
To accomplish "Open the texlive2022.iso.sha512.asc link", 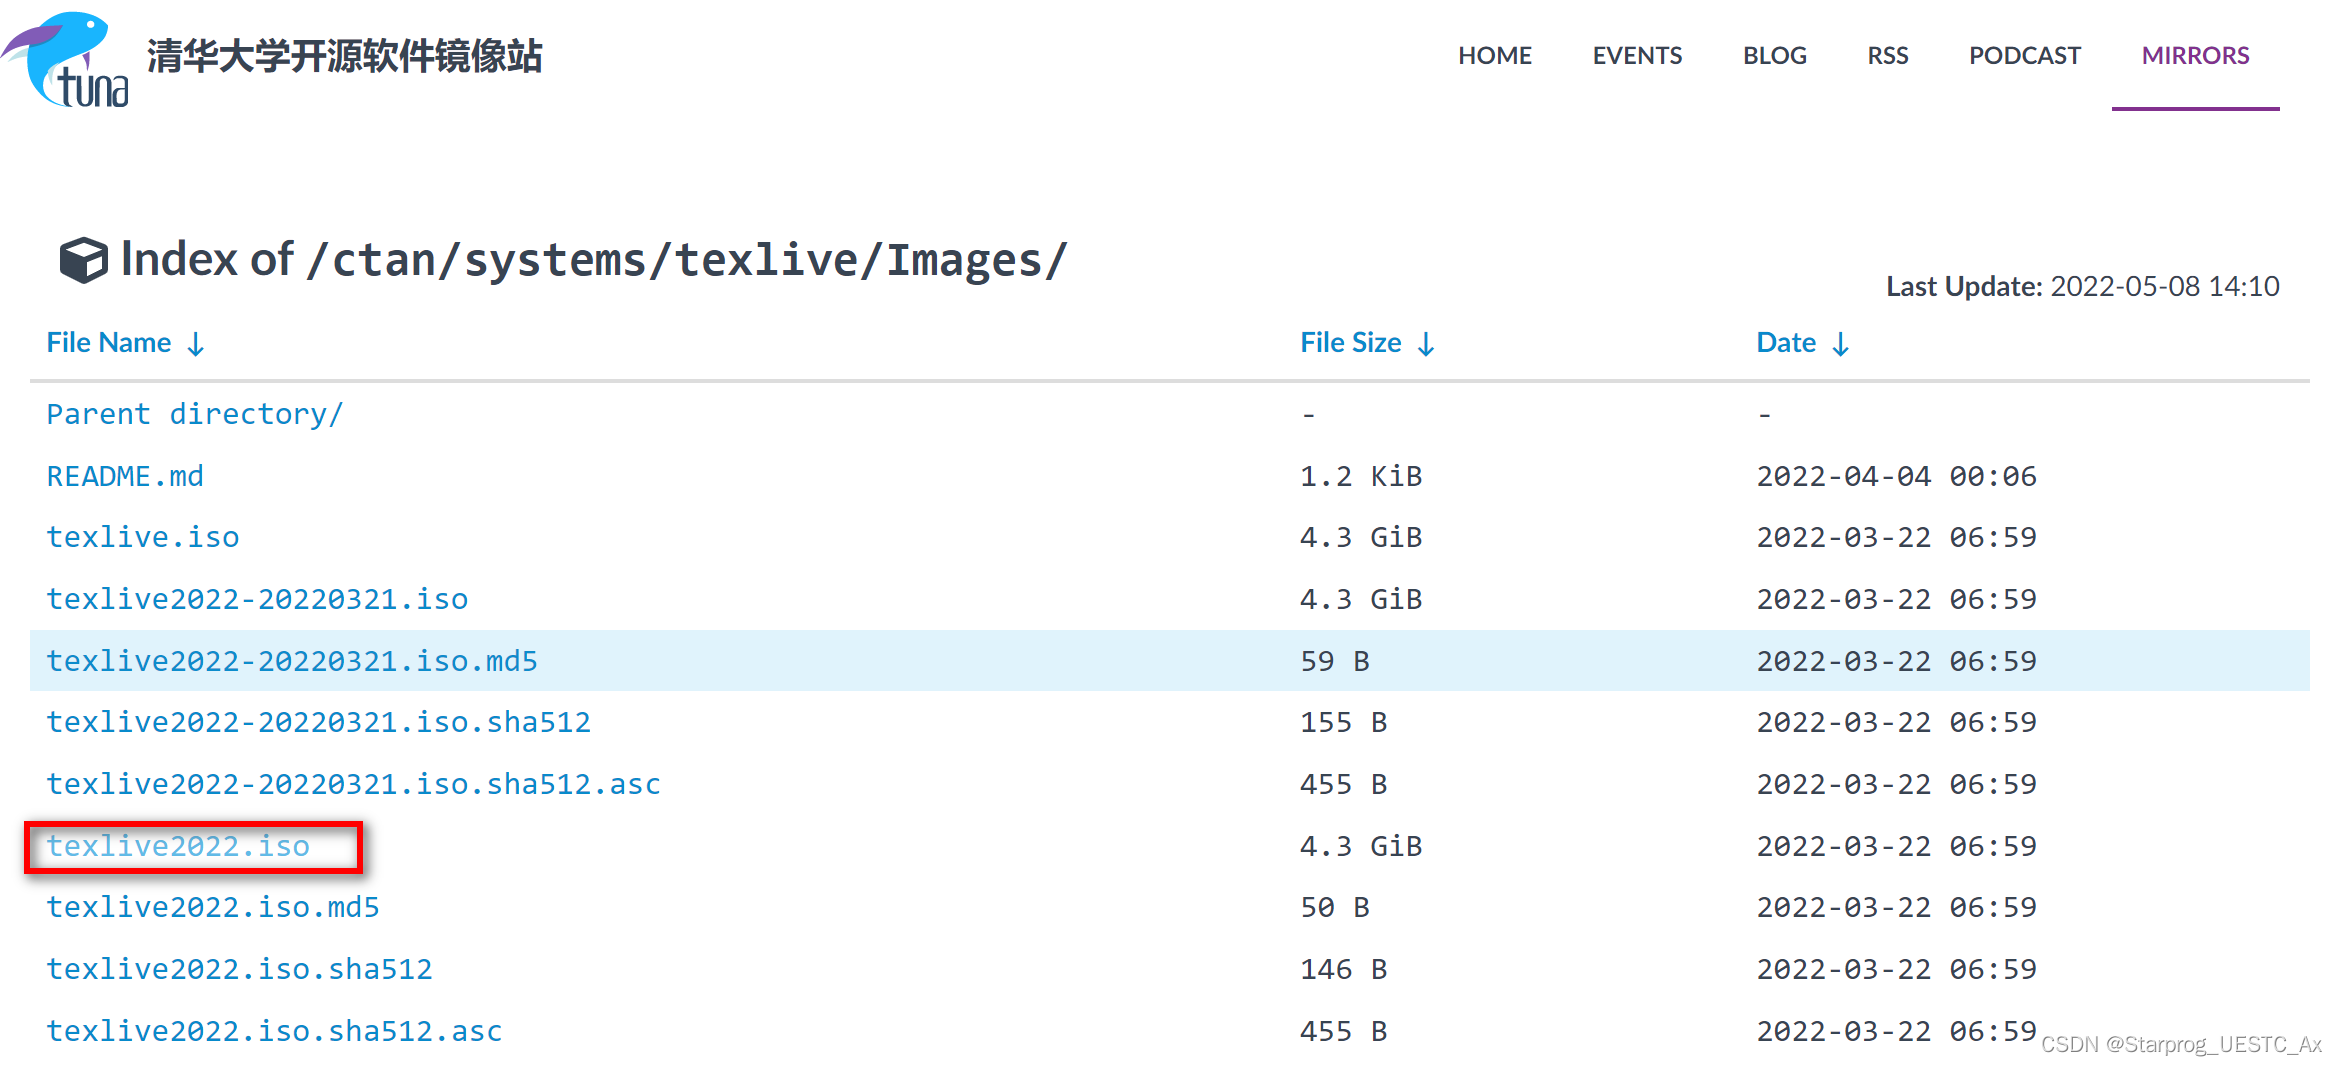I will pyautogui.click(x=275, y=1031).
